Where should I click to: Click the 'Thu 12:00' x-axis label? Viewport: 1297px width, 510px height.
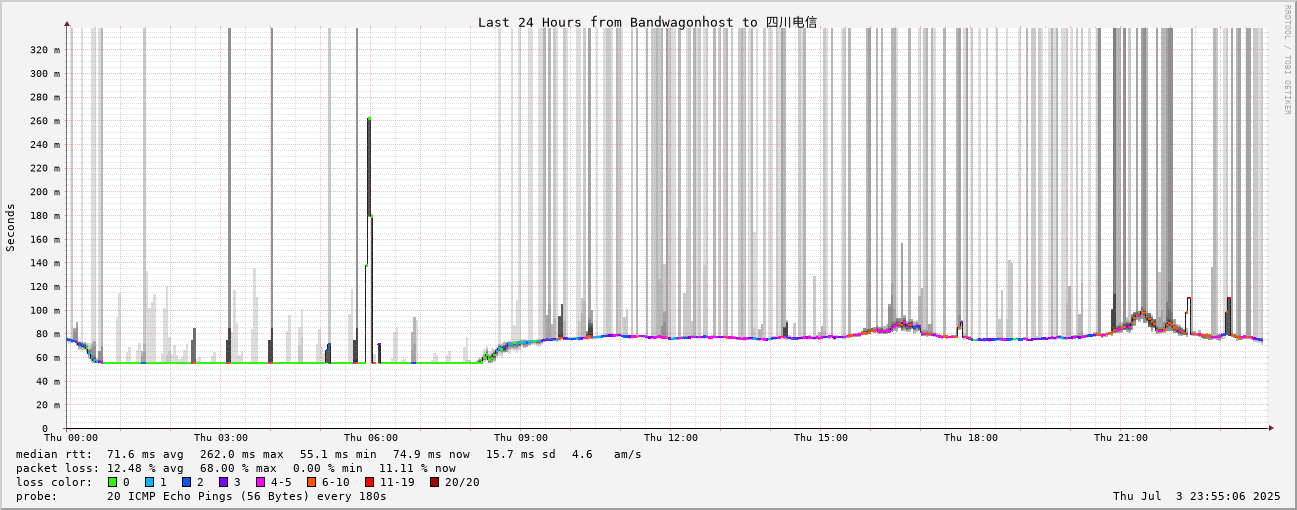(x=671, y=438)
